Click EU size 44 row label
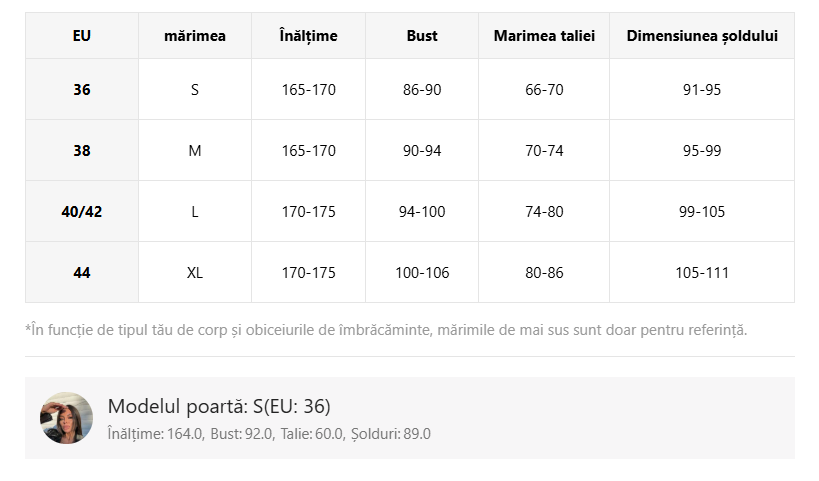The height and width of the screenshot is (481, 819). click(x=82, y=273)
